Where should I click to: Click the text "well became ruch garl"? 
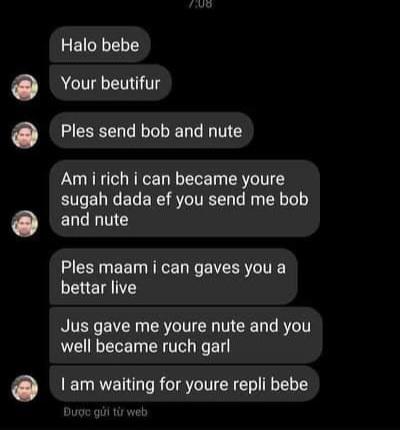click(145, 346)
